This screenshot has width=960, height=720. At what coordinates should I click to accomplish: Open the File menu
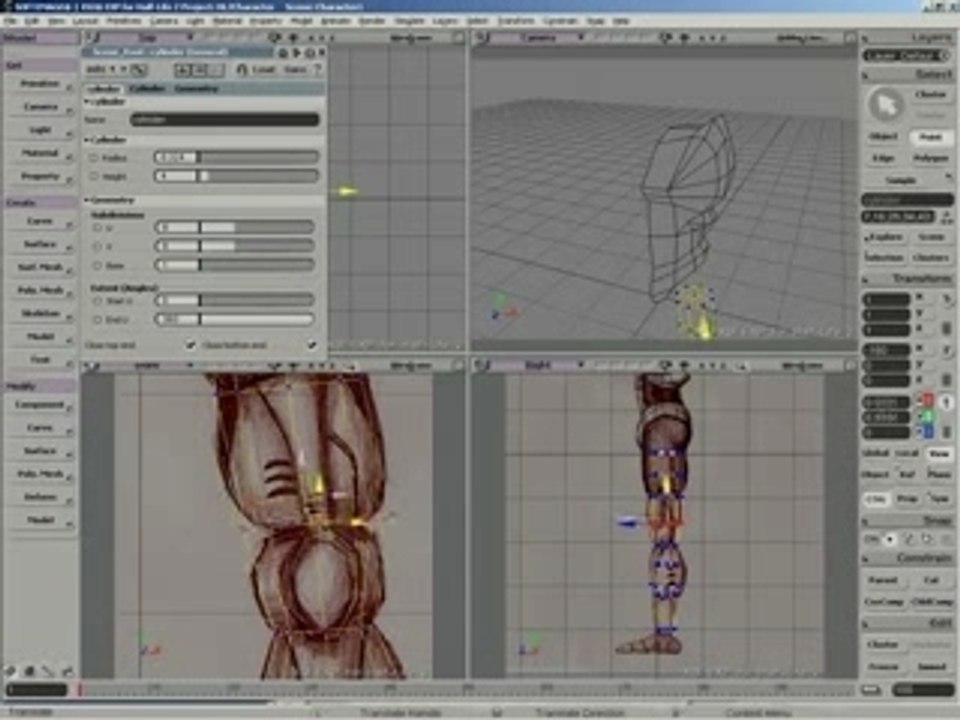(x=10, y=21)
